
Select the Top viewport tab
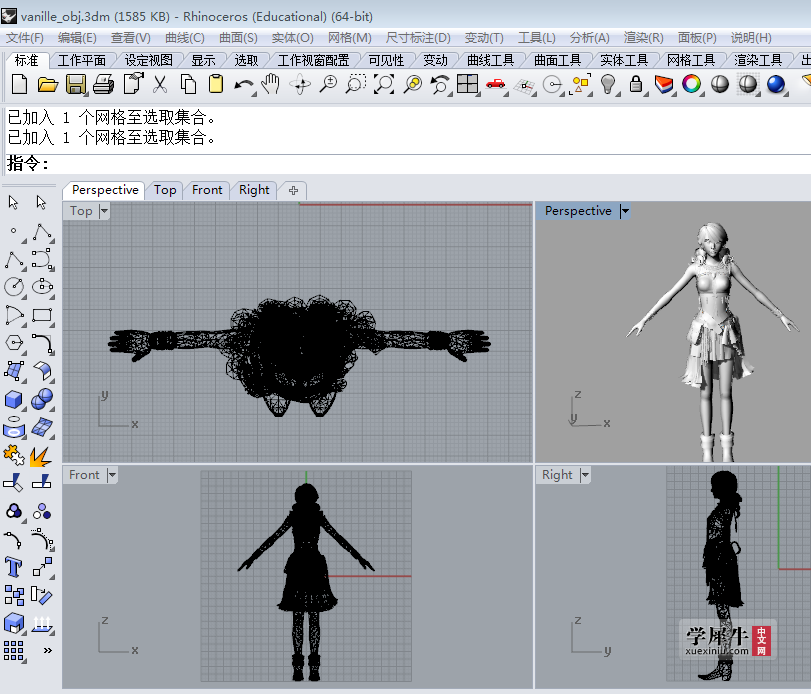(x=165, y=190)
